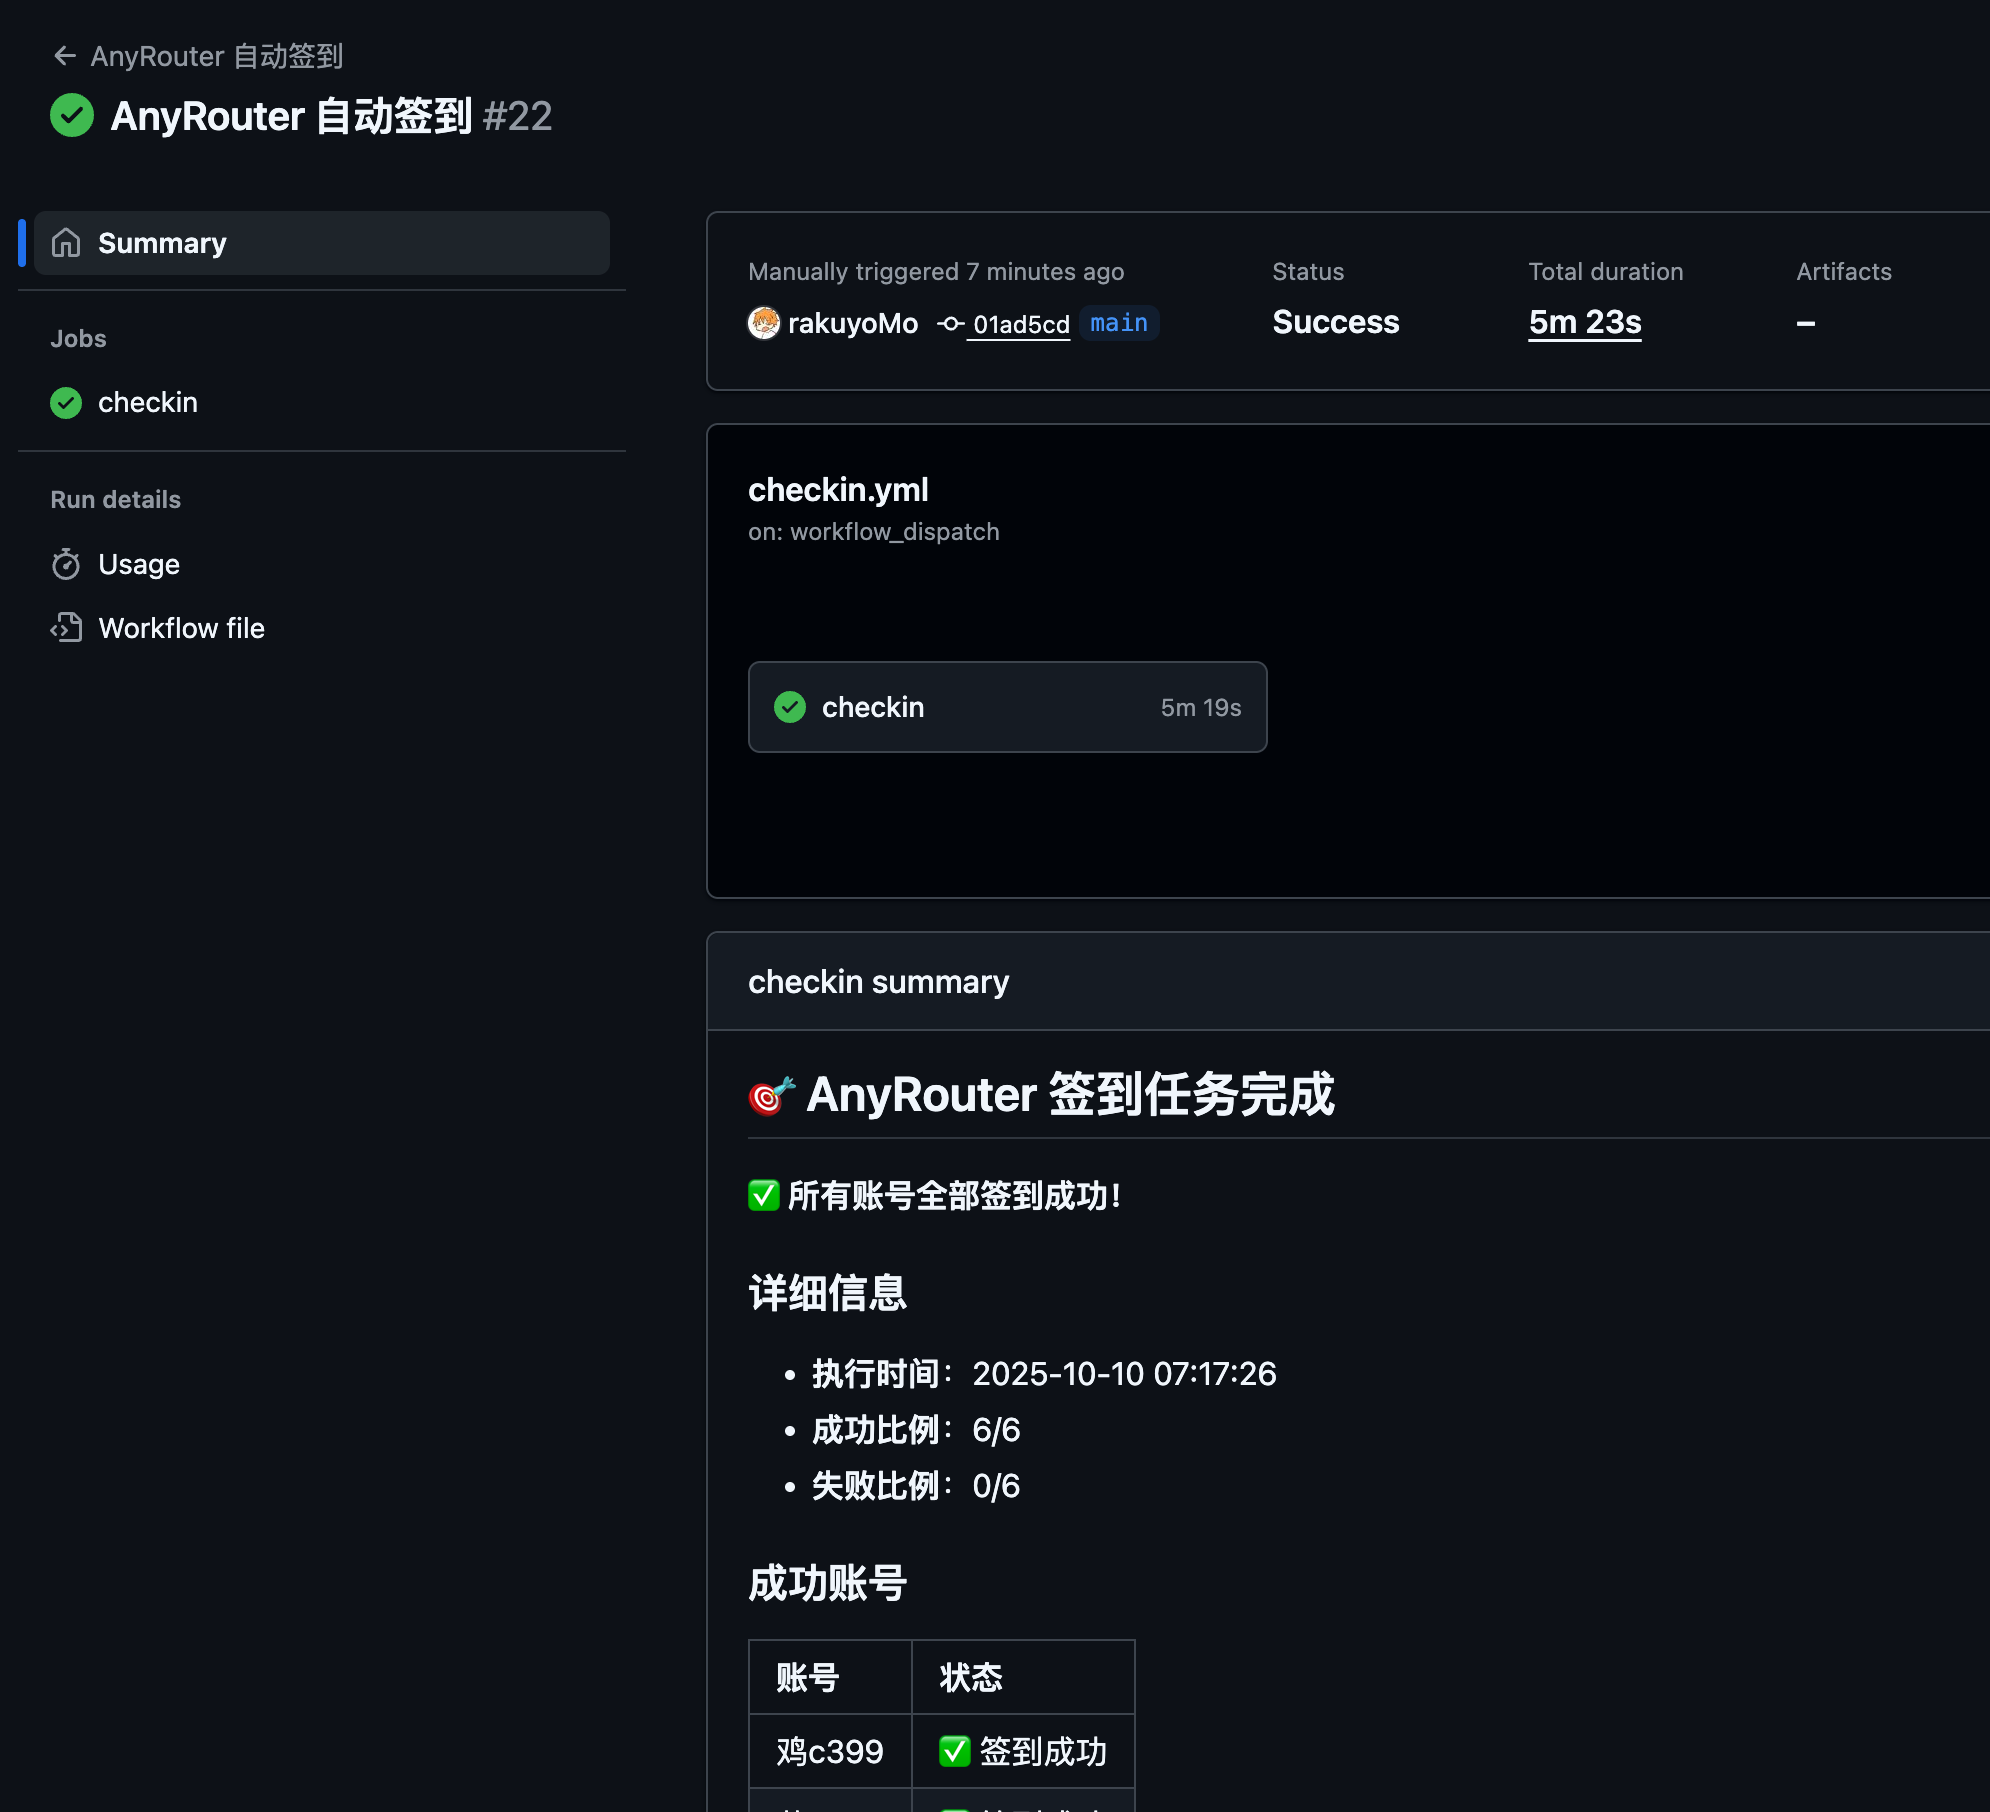
Task: Click the Success status value
Action: 1336,322
